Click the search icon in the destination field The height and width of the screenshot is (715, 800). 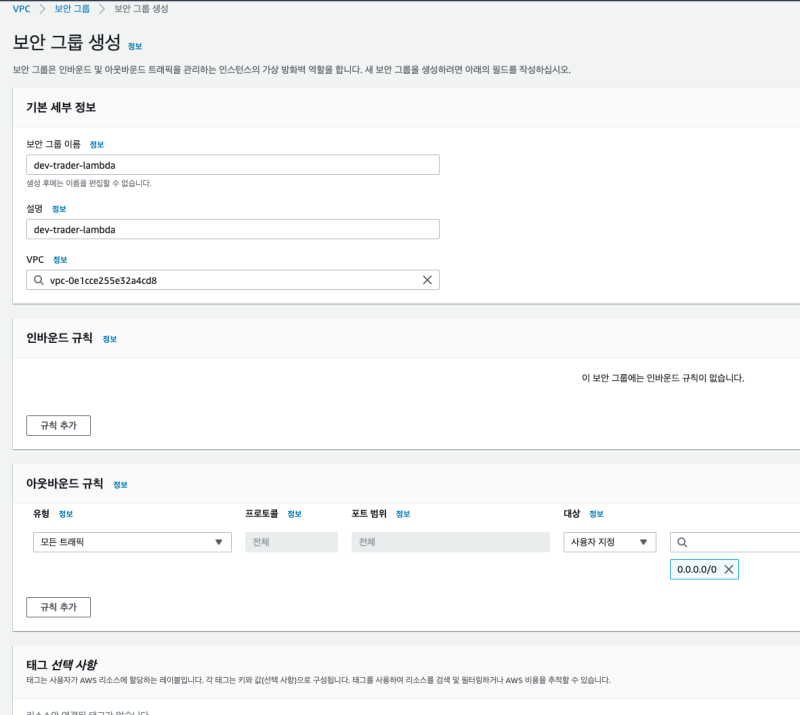[x=682, y=542]
